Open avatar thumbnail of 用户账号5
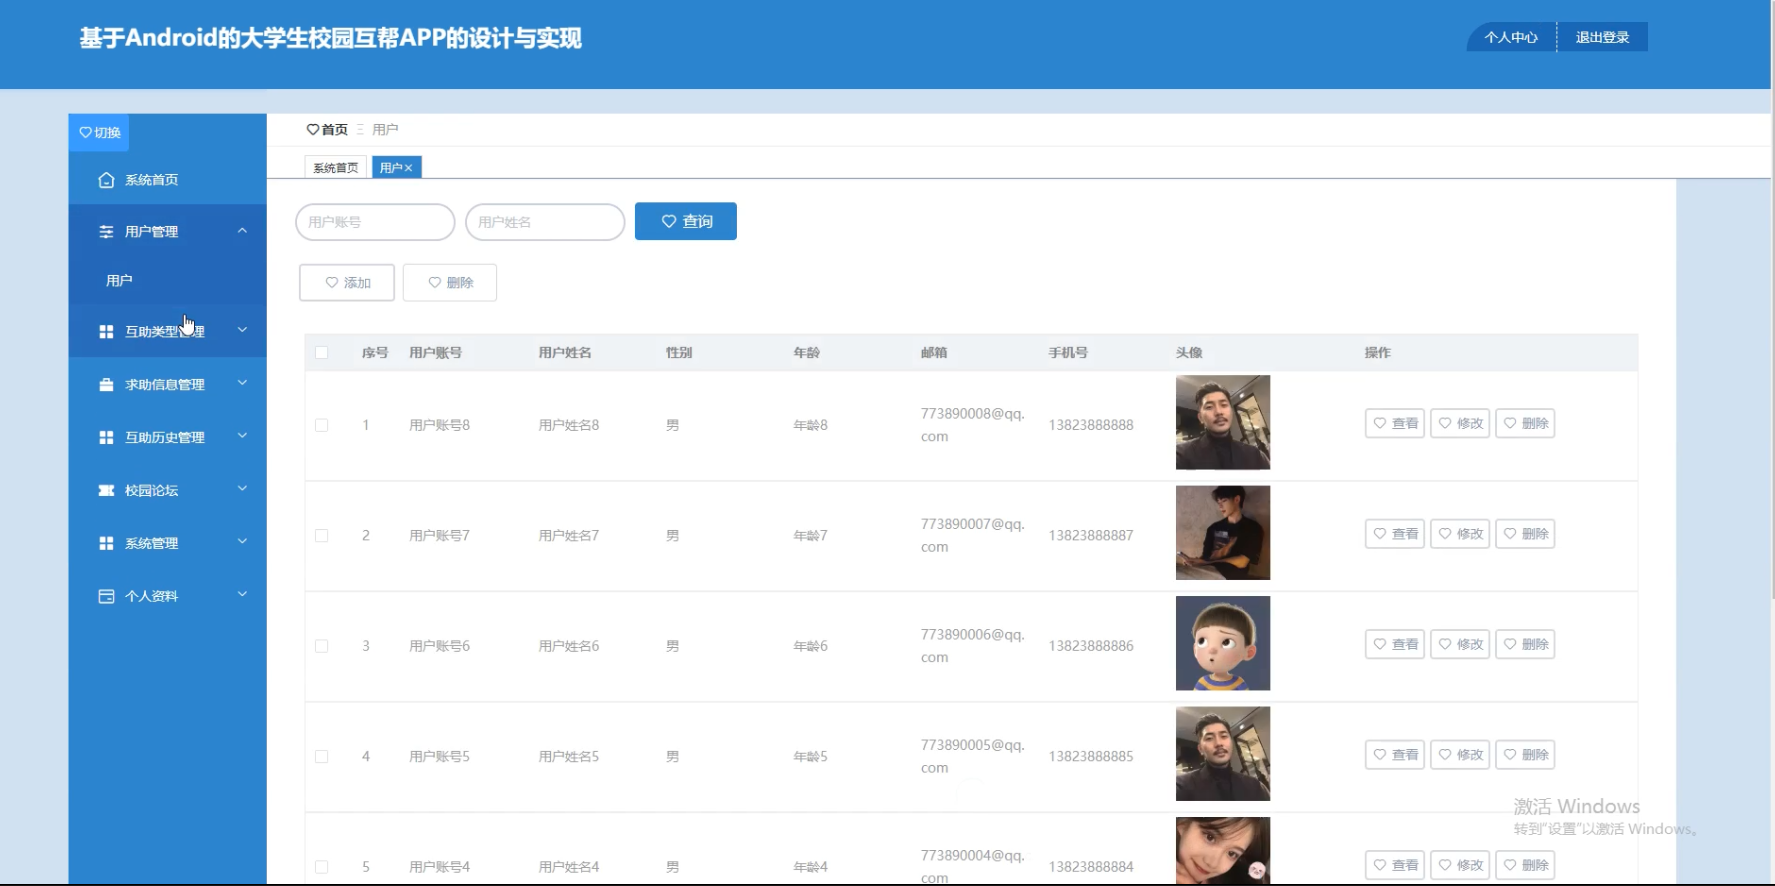 click(1223, 754)
